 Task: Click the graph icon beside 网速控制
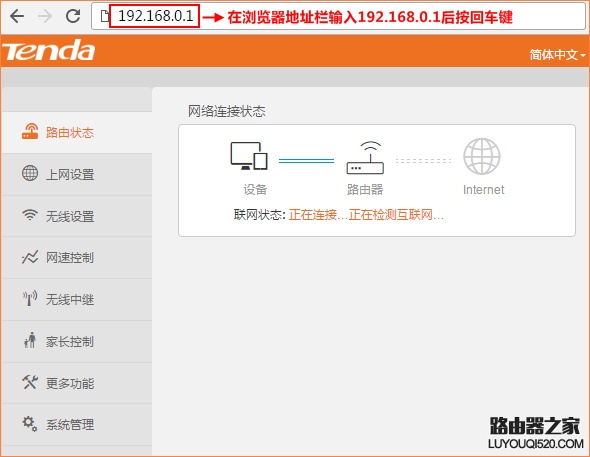pyautogui.click(x=30, y=257)
